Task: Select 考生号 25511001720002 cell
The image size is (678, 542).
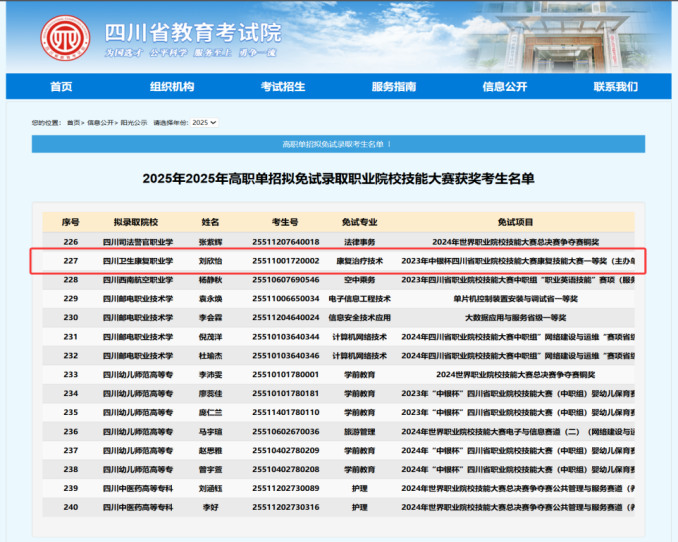Action: [285, 261]
